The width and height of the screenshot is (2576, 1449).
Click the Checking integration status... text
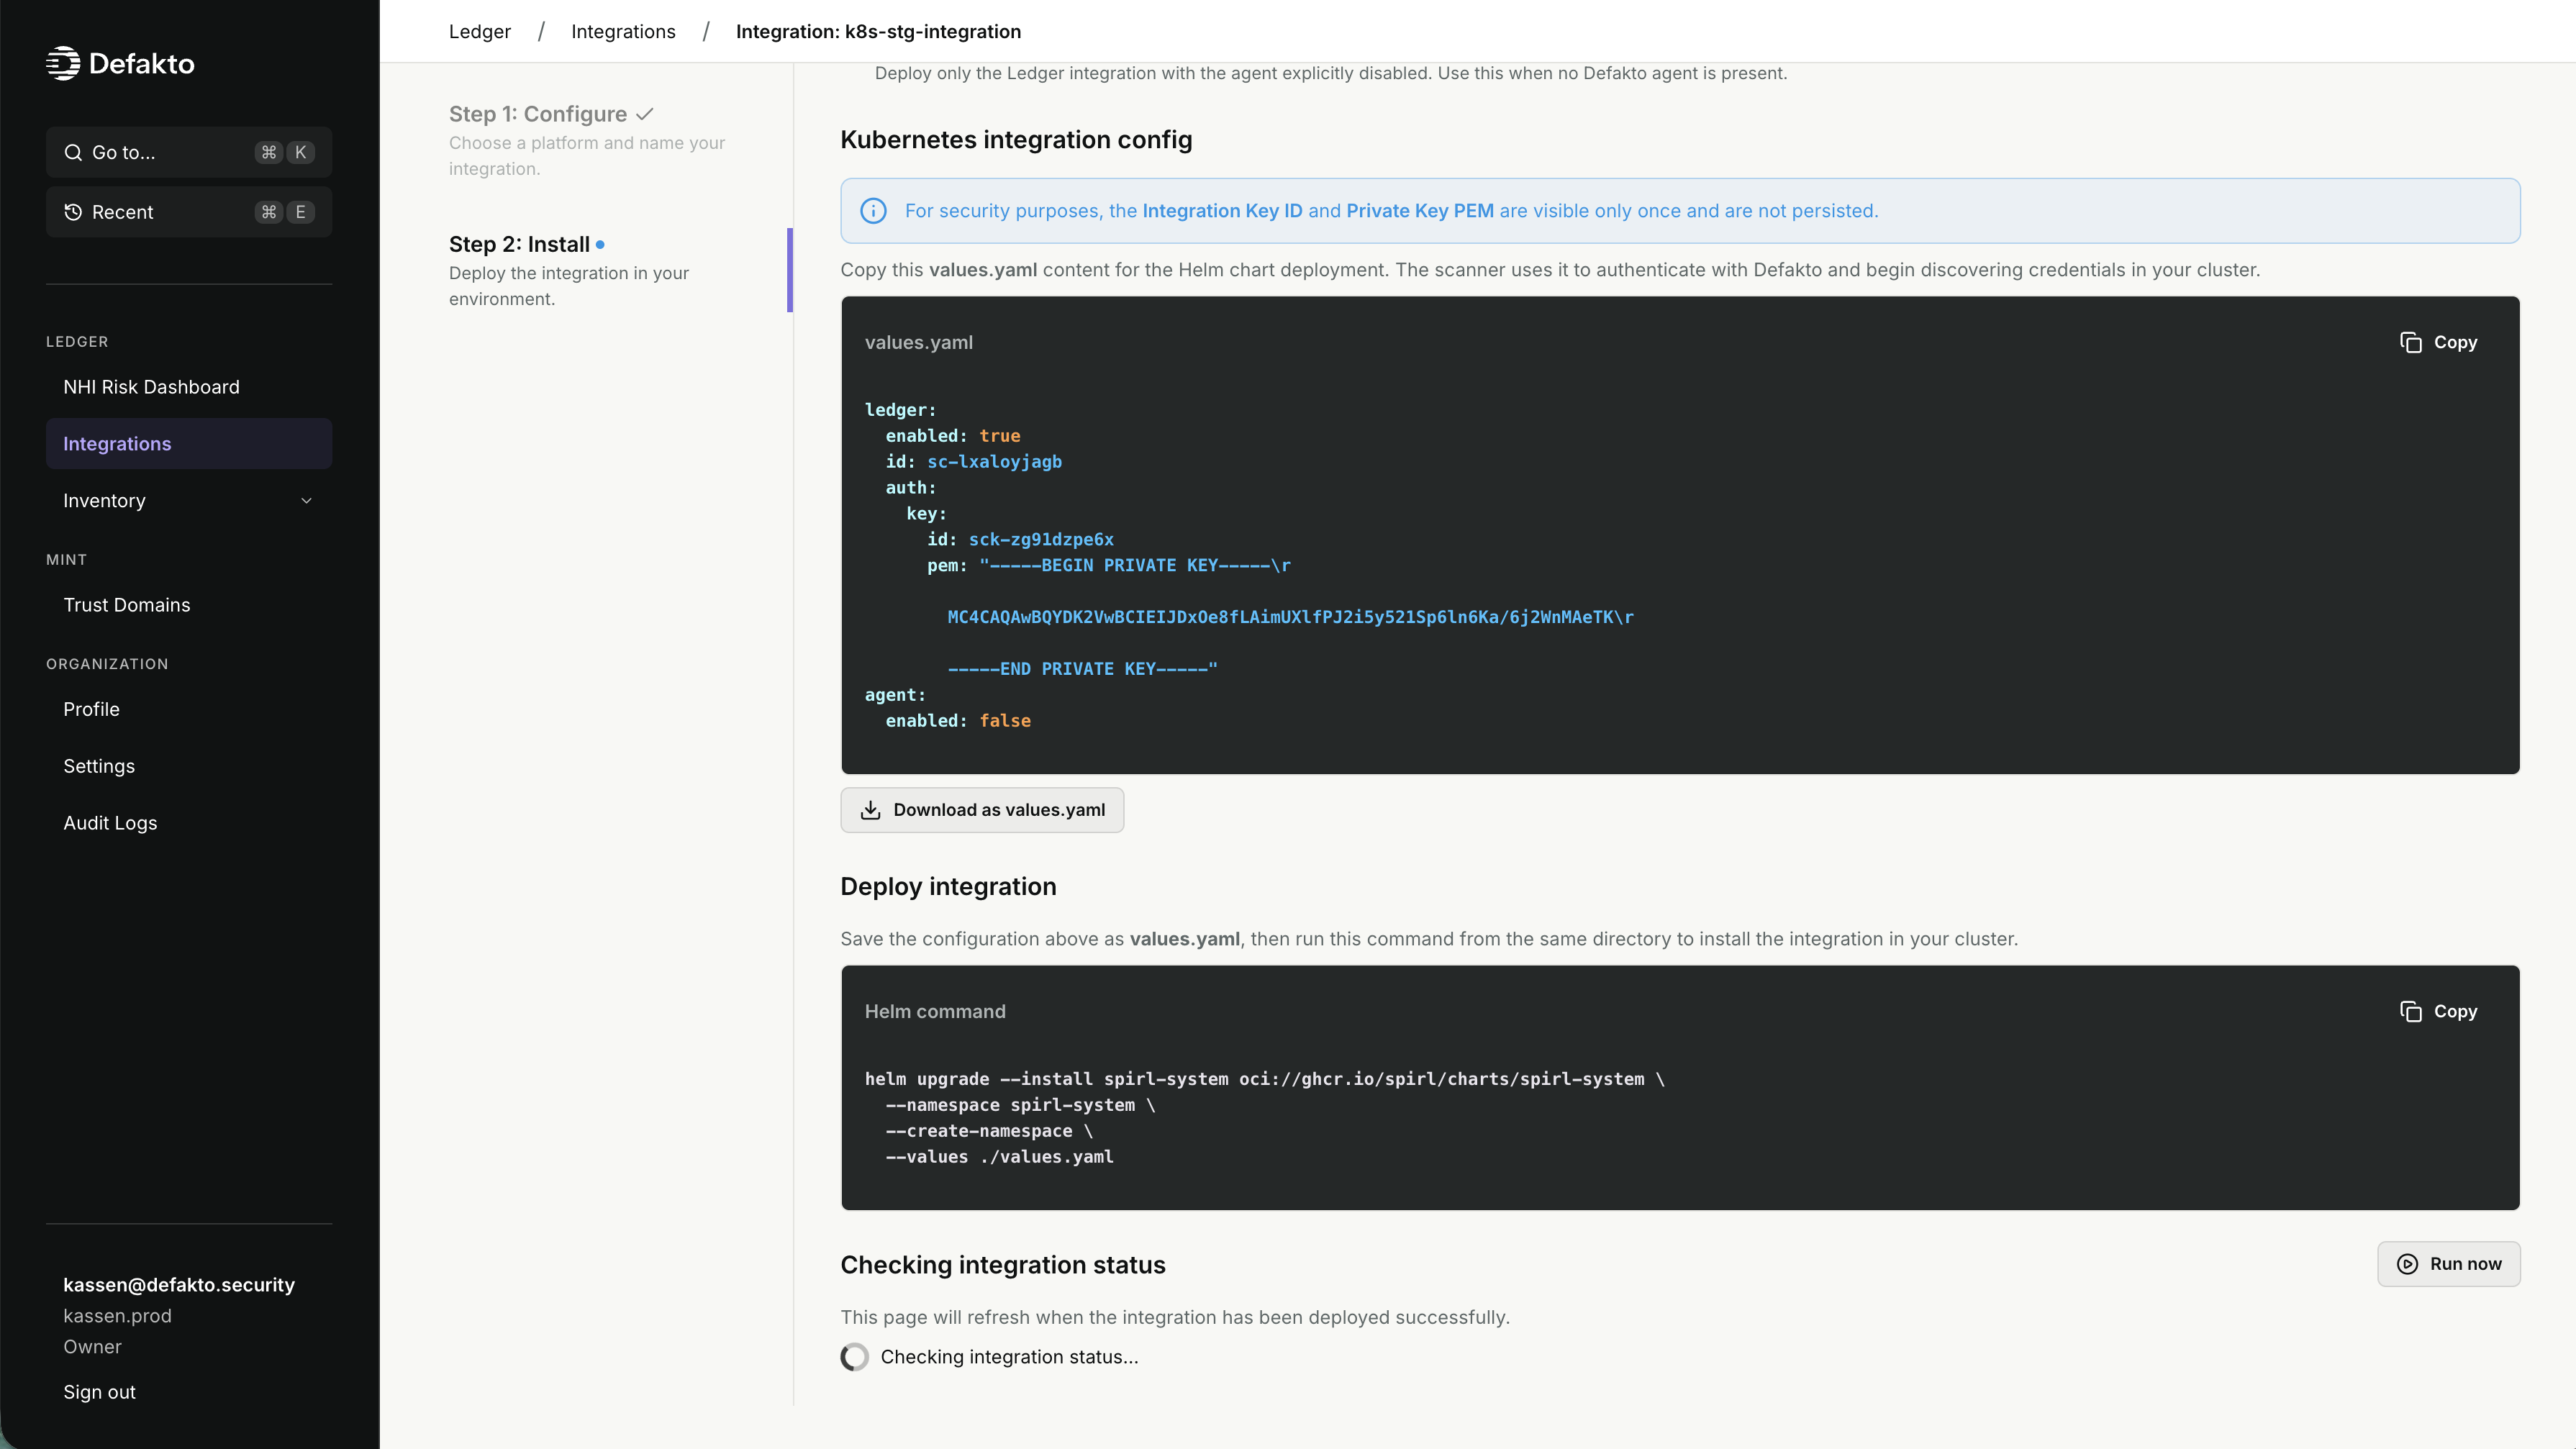pos(1009,1357)
